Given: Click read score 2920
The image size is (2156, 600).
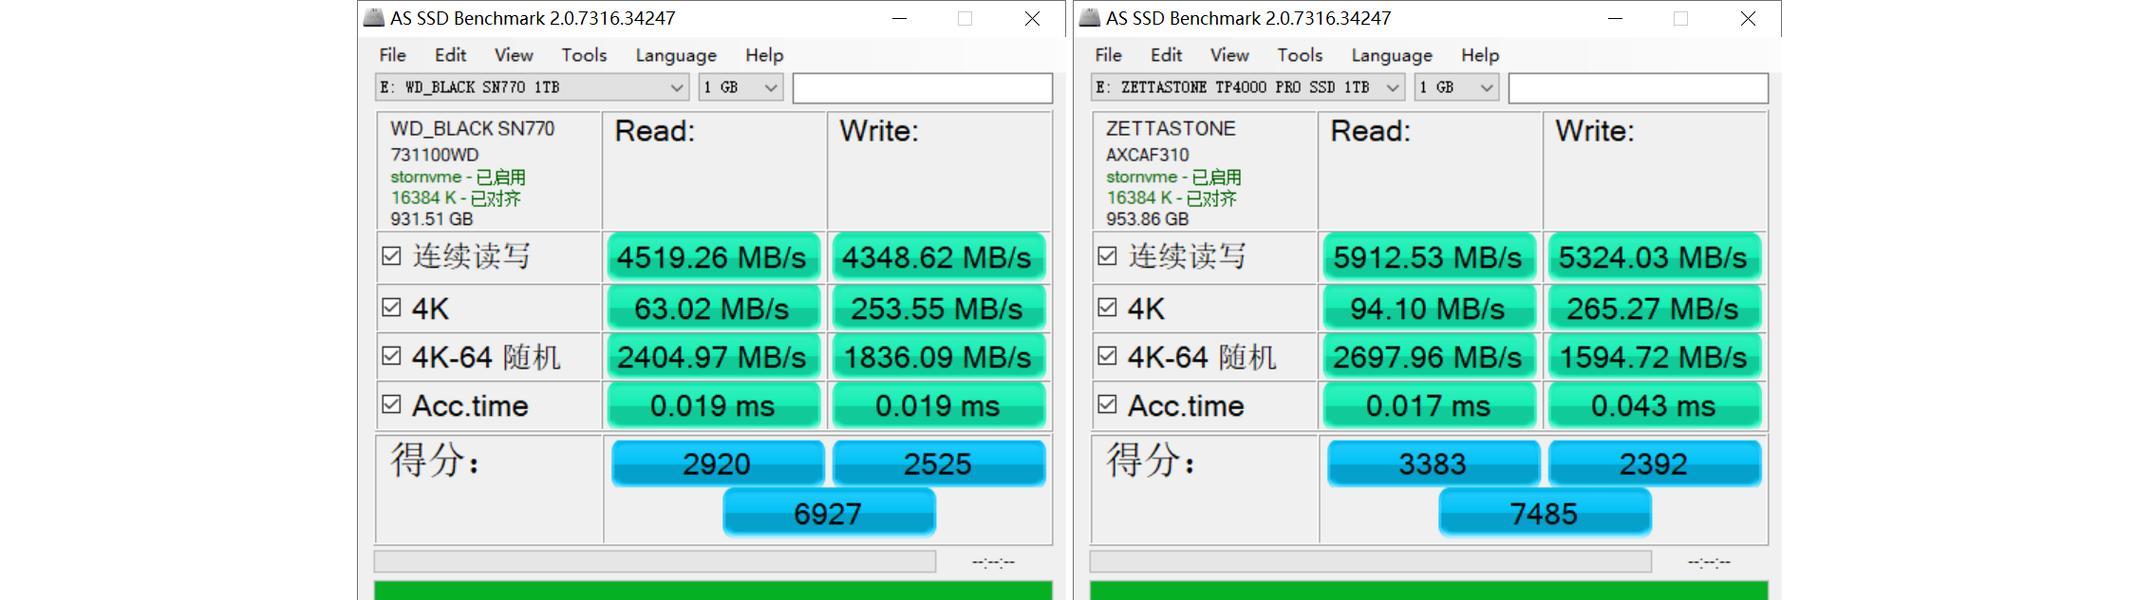Looking at the screenshot, I should (717, 464).
